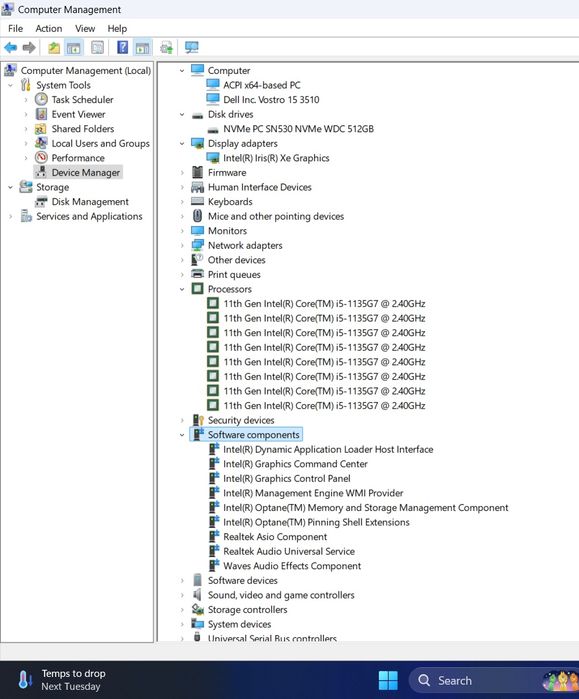Toggle Show/Hide Console Tree toolbar icon
The image size is (579, 699).
point(74,47)
